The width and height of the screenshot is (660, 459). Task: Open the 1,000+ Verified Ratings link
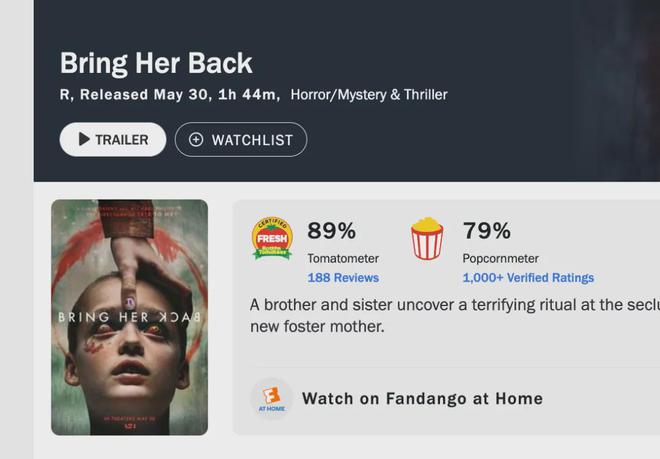tap(528, 278)
